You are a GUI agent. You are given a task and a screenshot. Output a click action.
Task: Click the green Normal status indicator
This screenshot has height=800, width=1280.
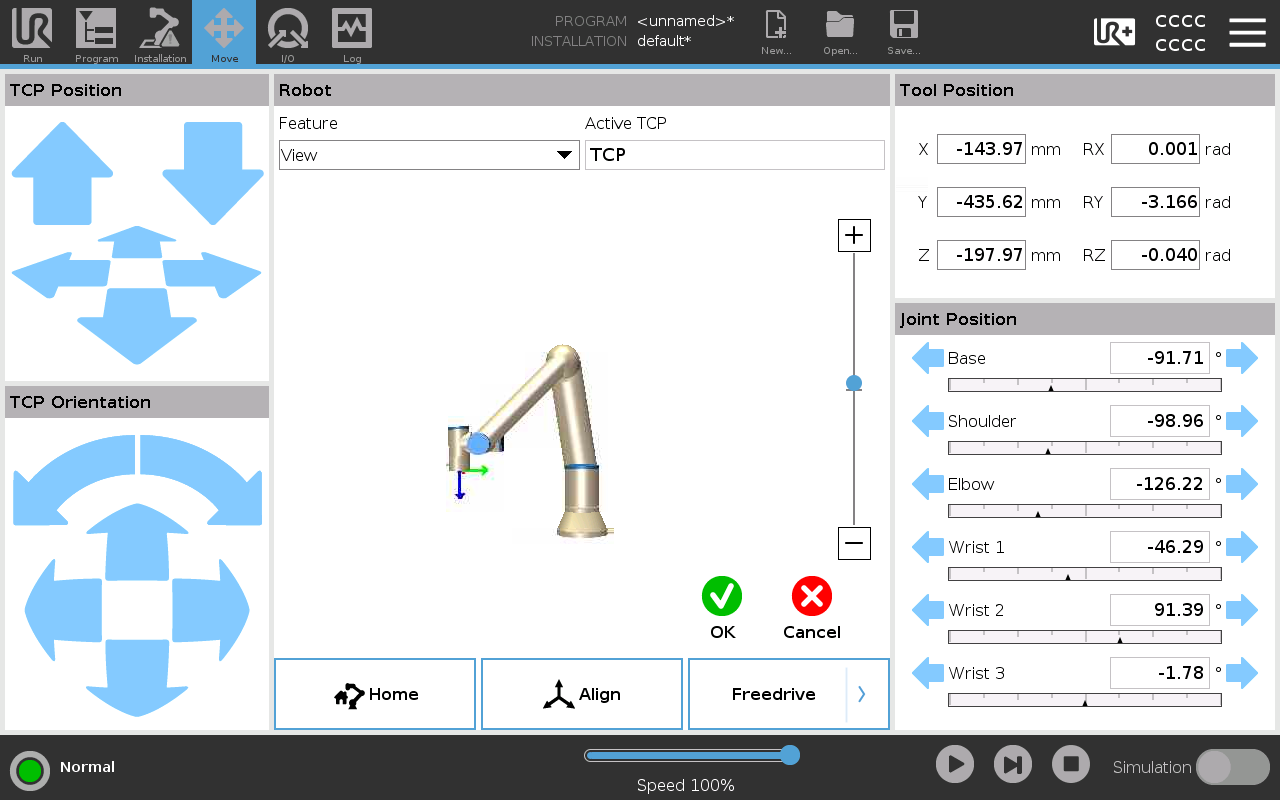[x=30, y=770]
